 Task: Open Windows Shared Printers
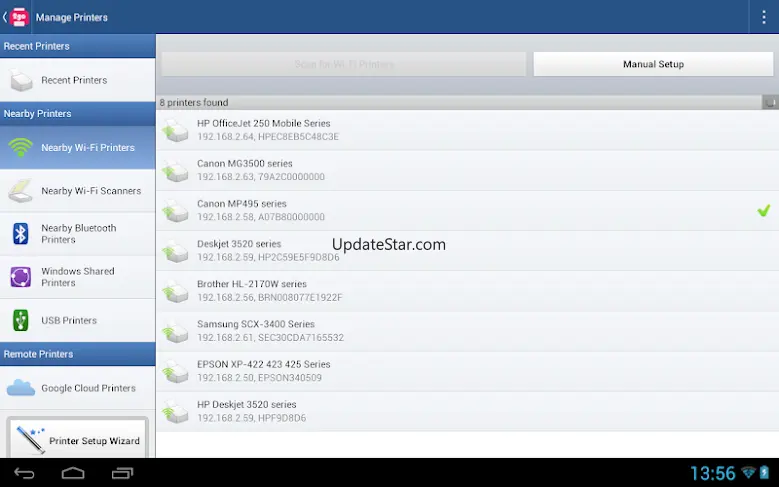point(78,277)
